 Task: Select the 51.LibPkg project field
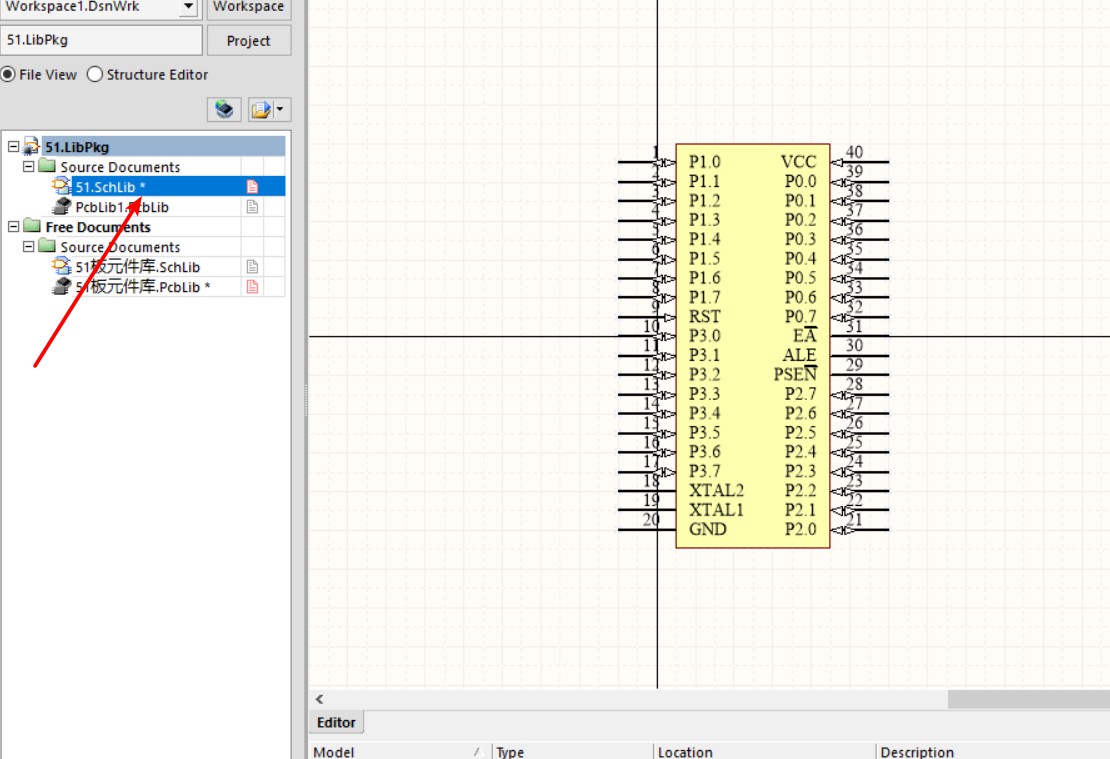click(101, 40)
